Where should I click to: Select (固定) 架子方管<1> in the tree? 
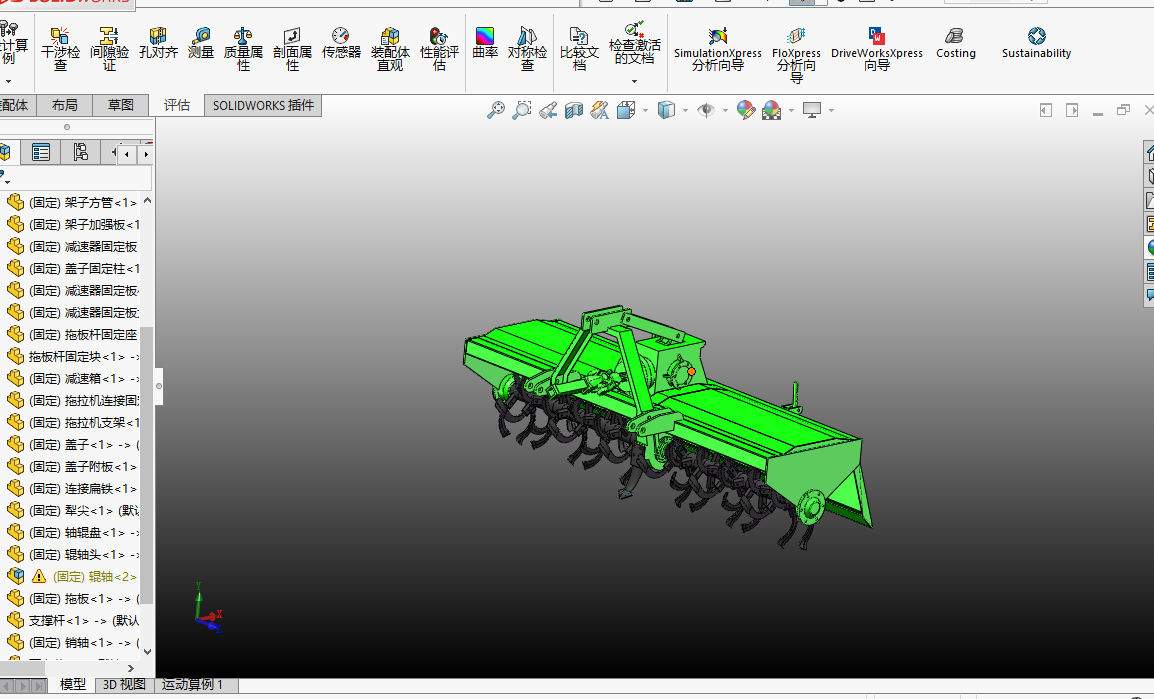(x=71, y=202)
